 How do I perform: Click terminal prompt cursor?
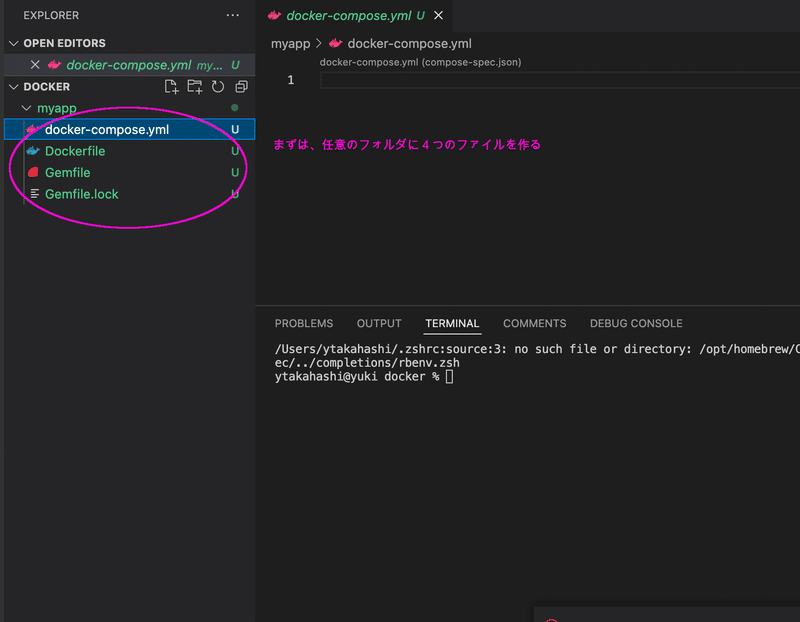[449, 377]
